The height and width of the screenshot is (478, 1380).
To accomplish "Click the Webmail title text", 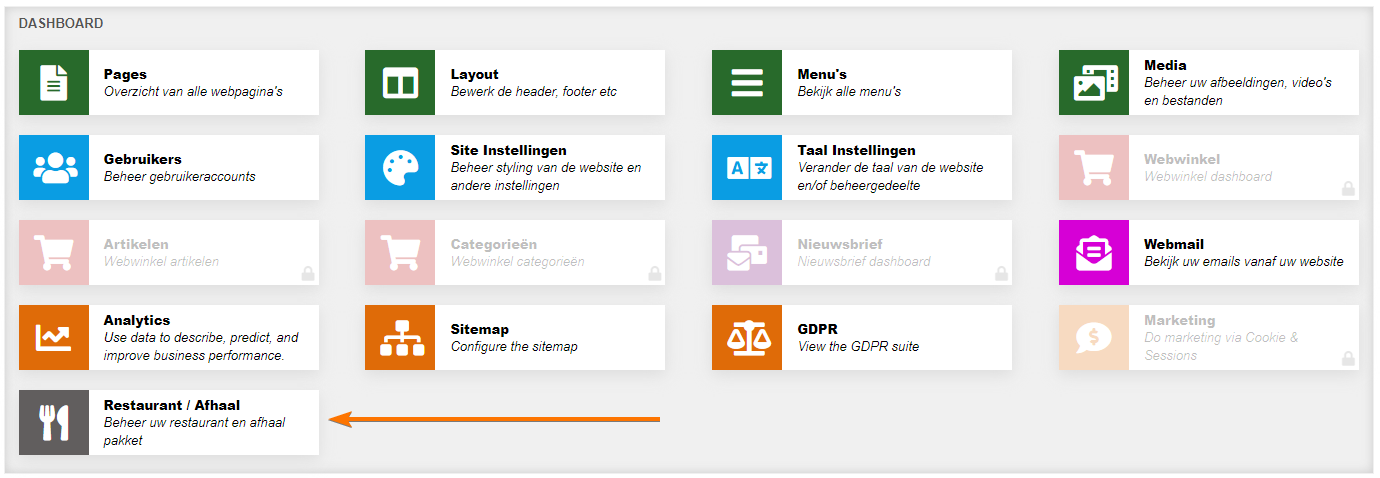I will click(1174, 244).
